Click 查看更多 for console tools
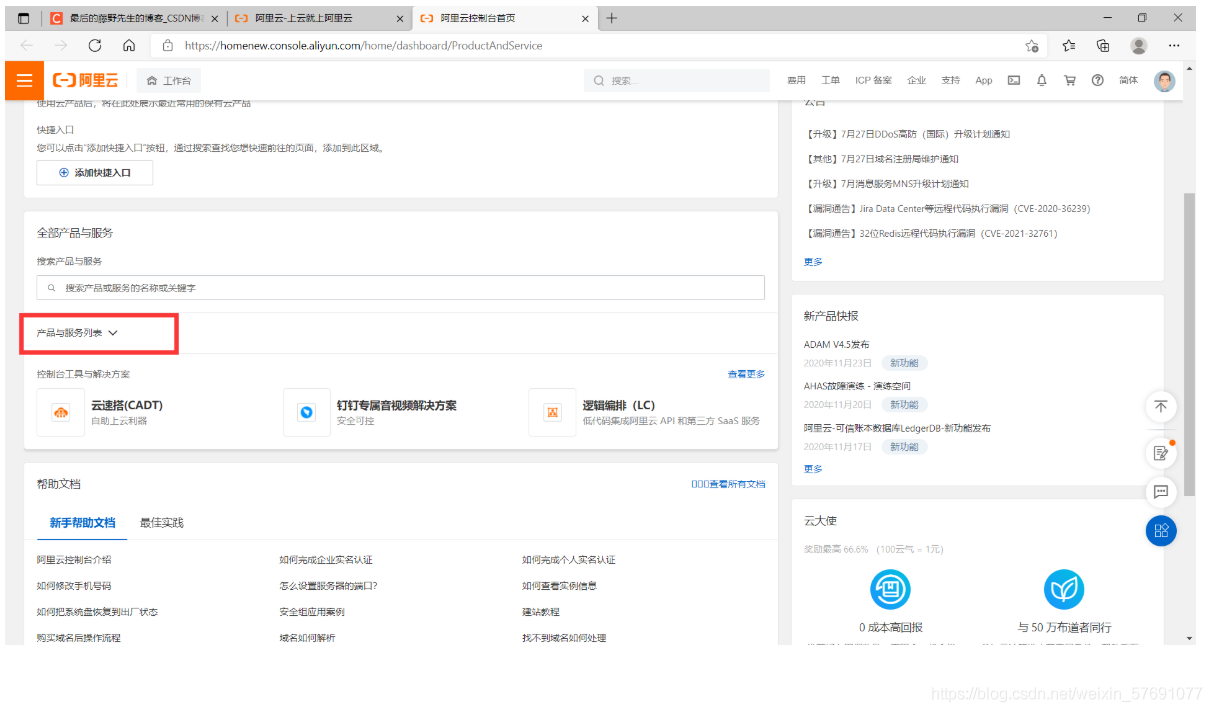 [x=746, y=374]
